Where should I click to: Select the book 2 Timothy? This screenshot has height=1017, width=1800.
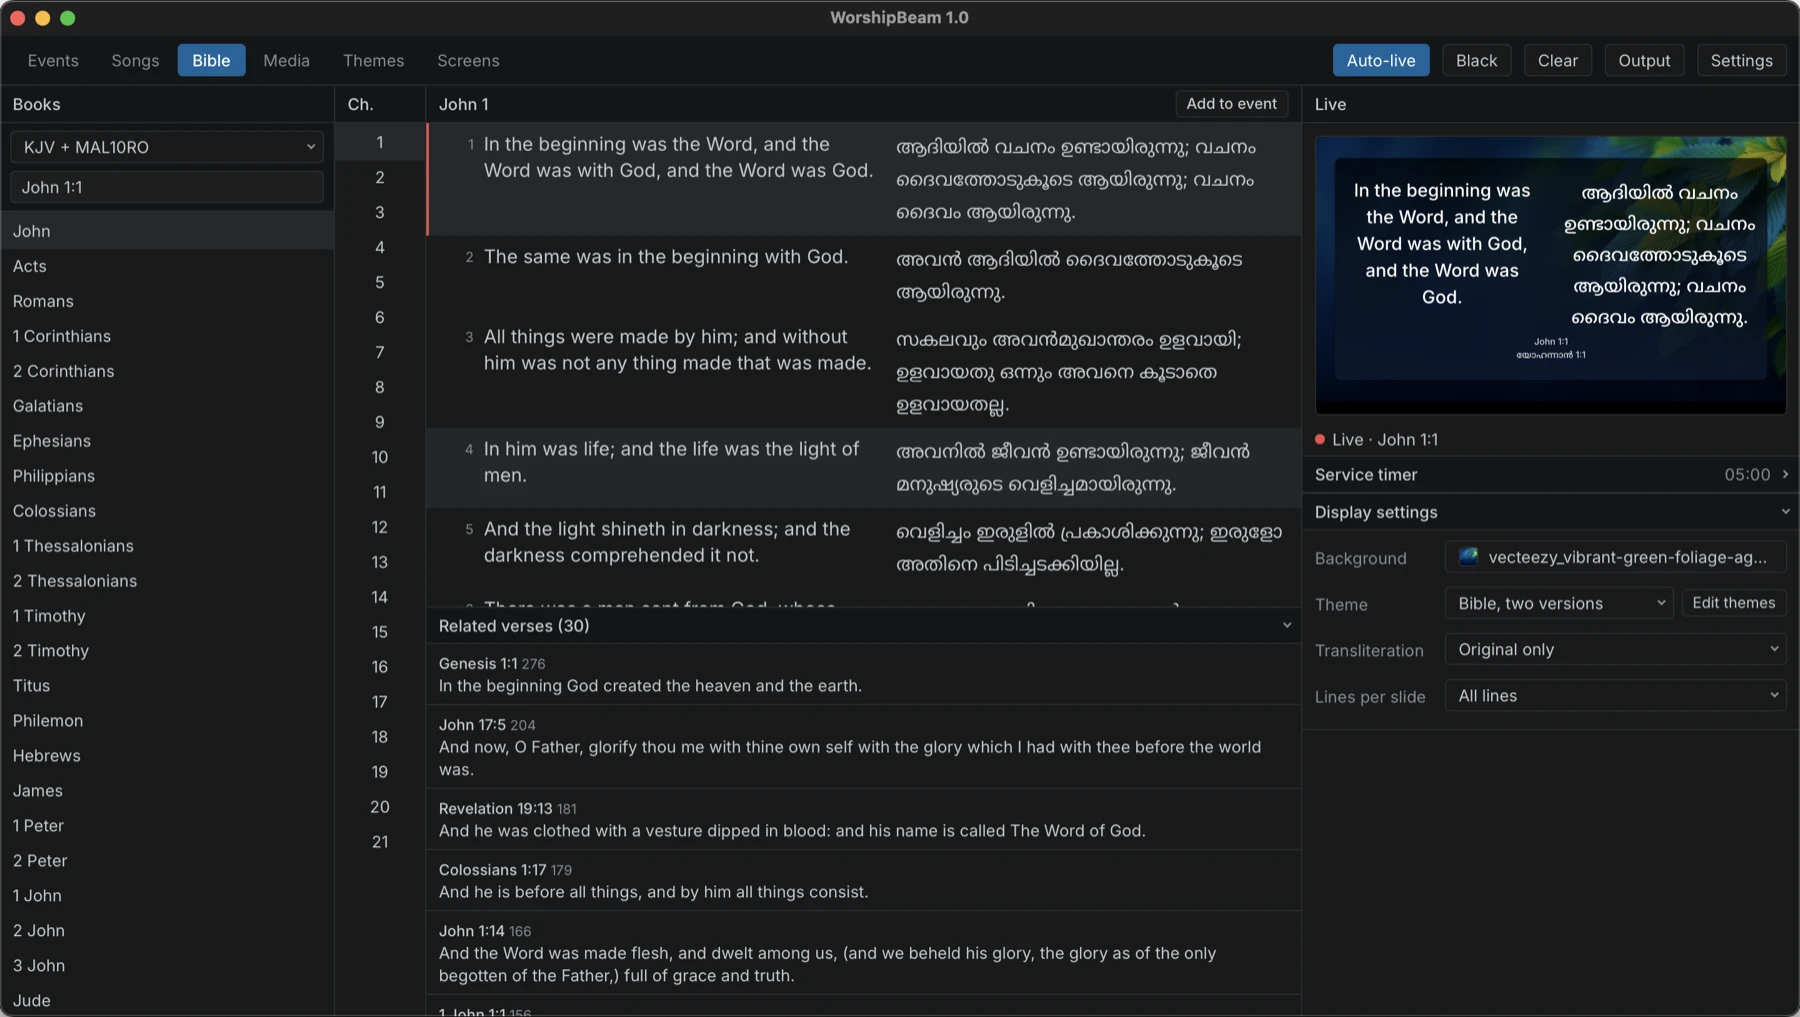pyautogui.click(x=167, y=650)
